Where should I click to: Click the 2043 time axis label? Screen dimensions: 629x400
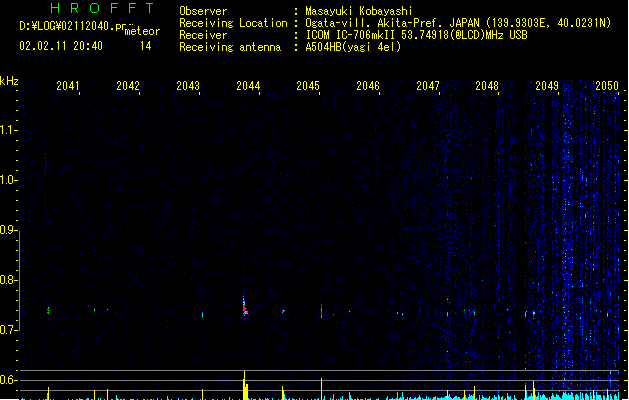pyautogui.click(x=188, y=86)
